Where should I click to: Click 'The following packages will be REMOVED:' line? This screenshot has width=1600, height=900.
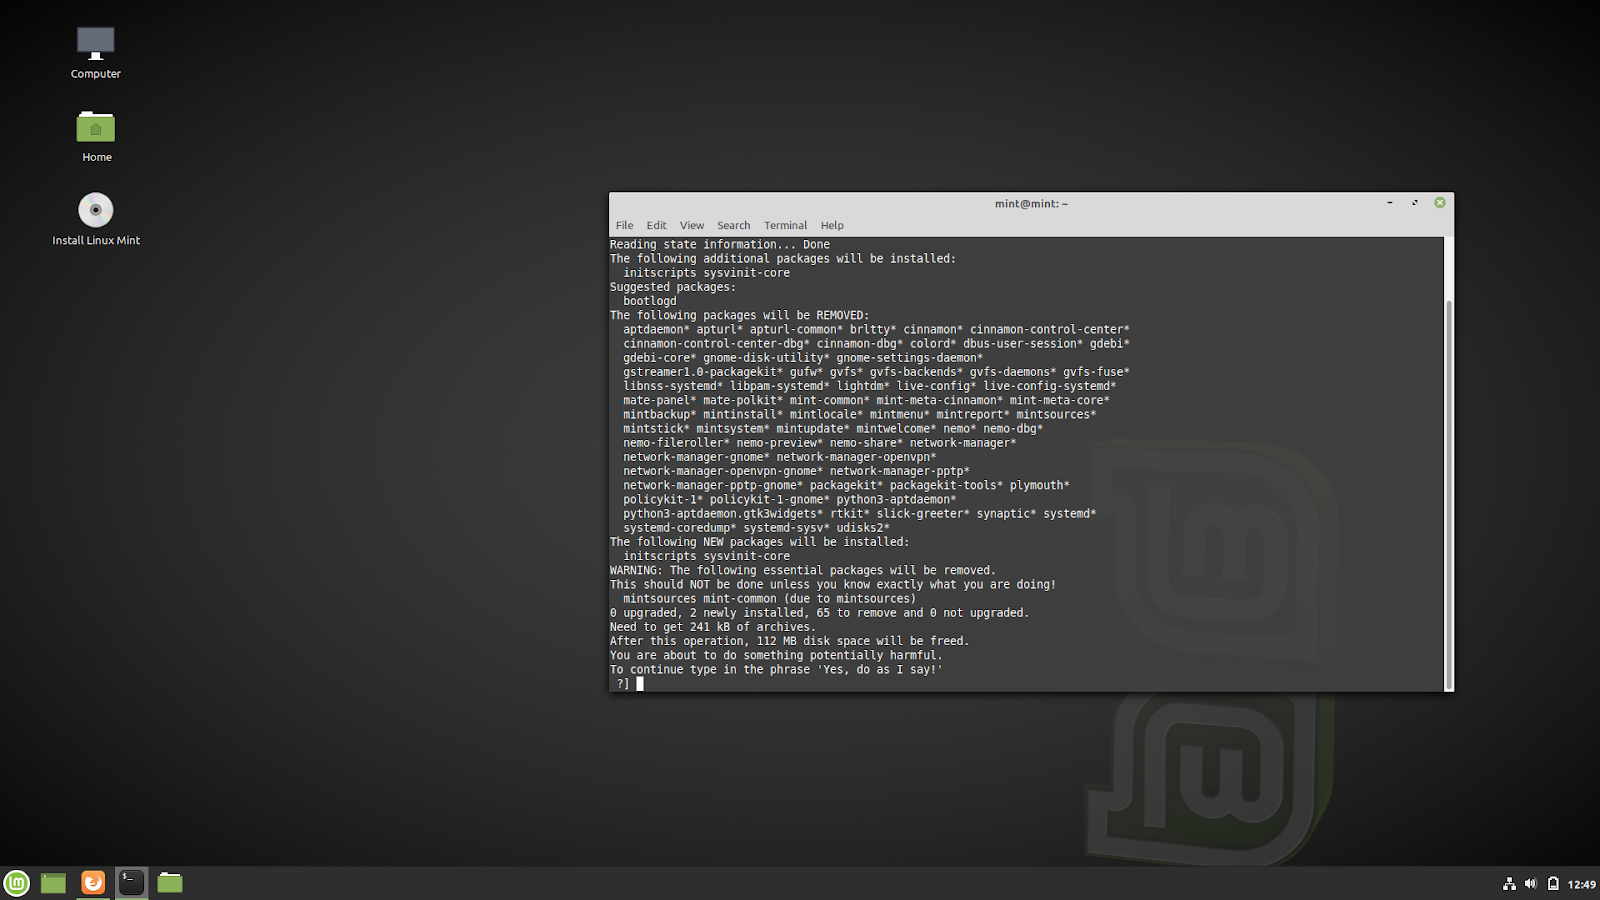740,316
